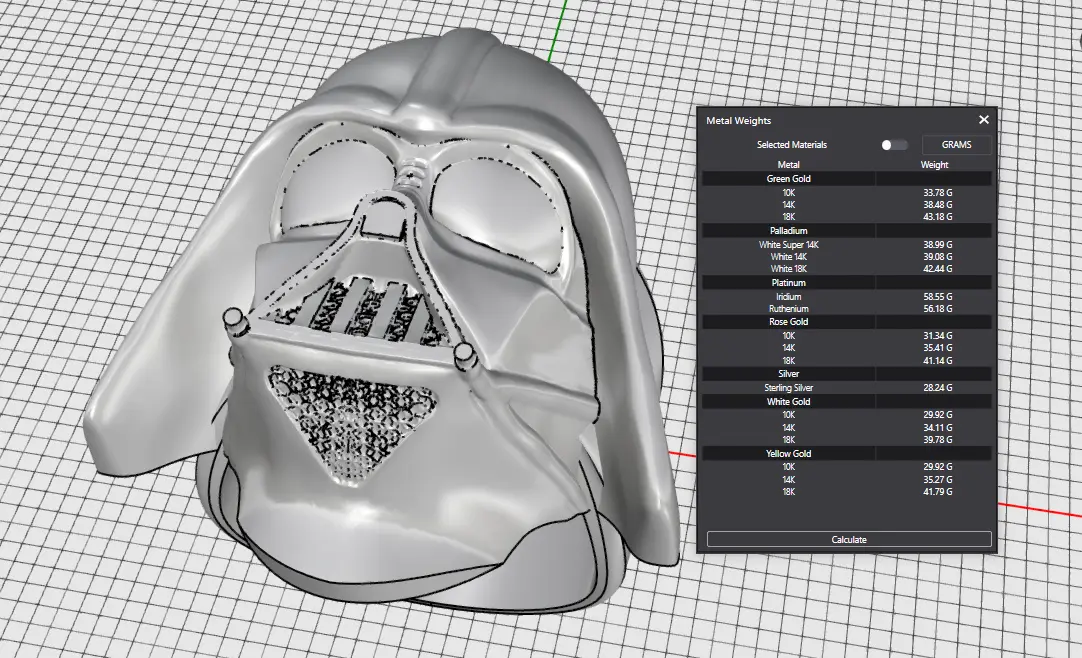This screenshot has width=1082, height=658.
Task: Click the 35.27 G weight value
Action: pyautogui.click(x=938, y=479)
